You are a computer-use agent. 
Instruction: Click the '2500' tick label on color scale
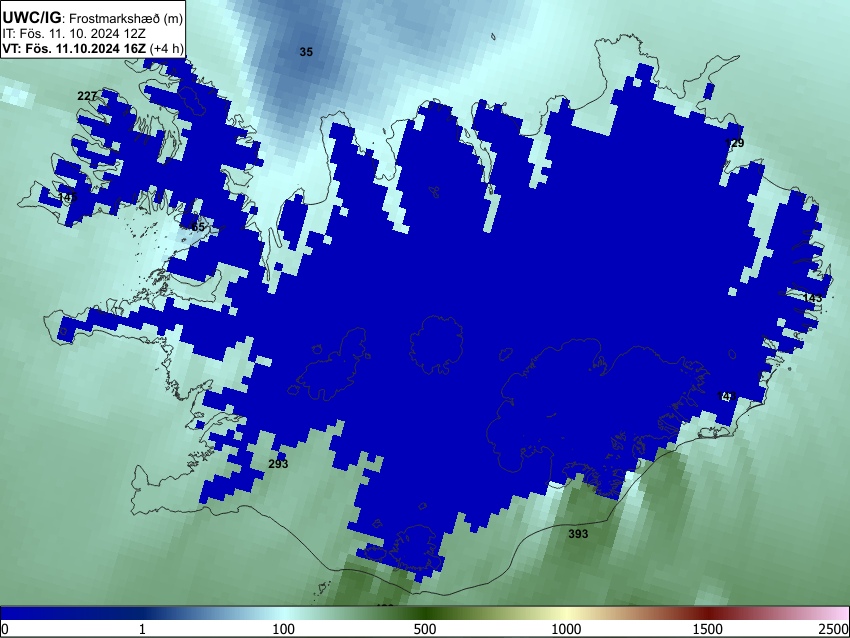[x=835, y=629]
